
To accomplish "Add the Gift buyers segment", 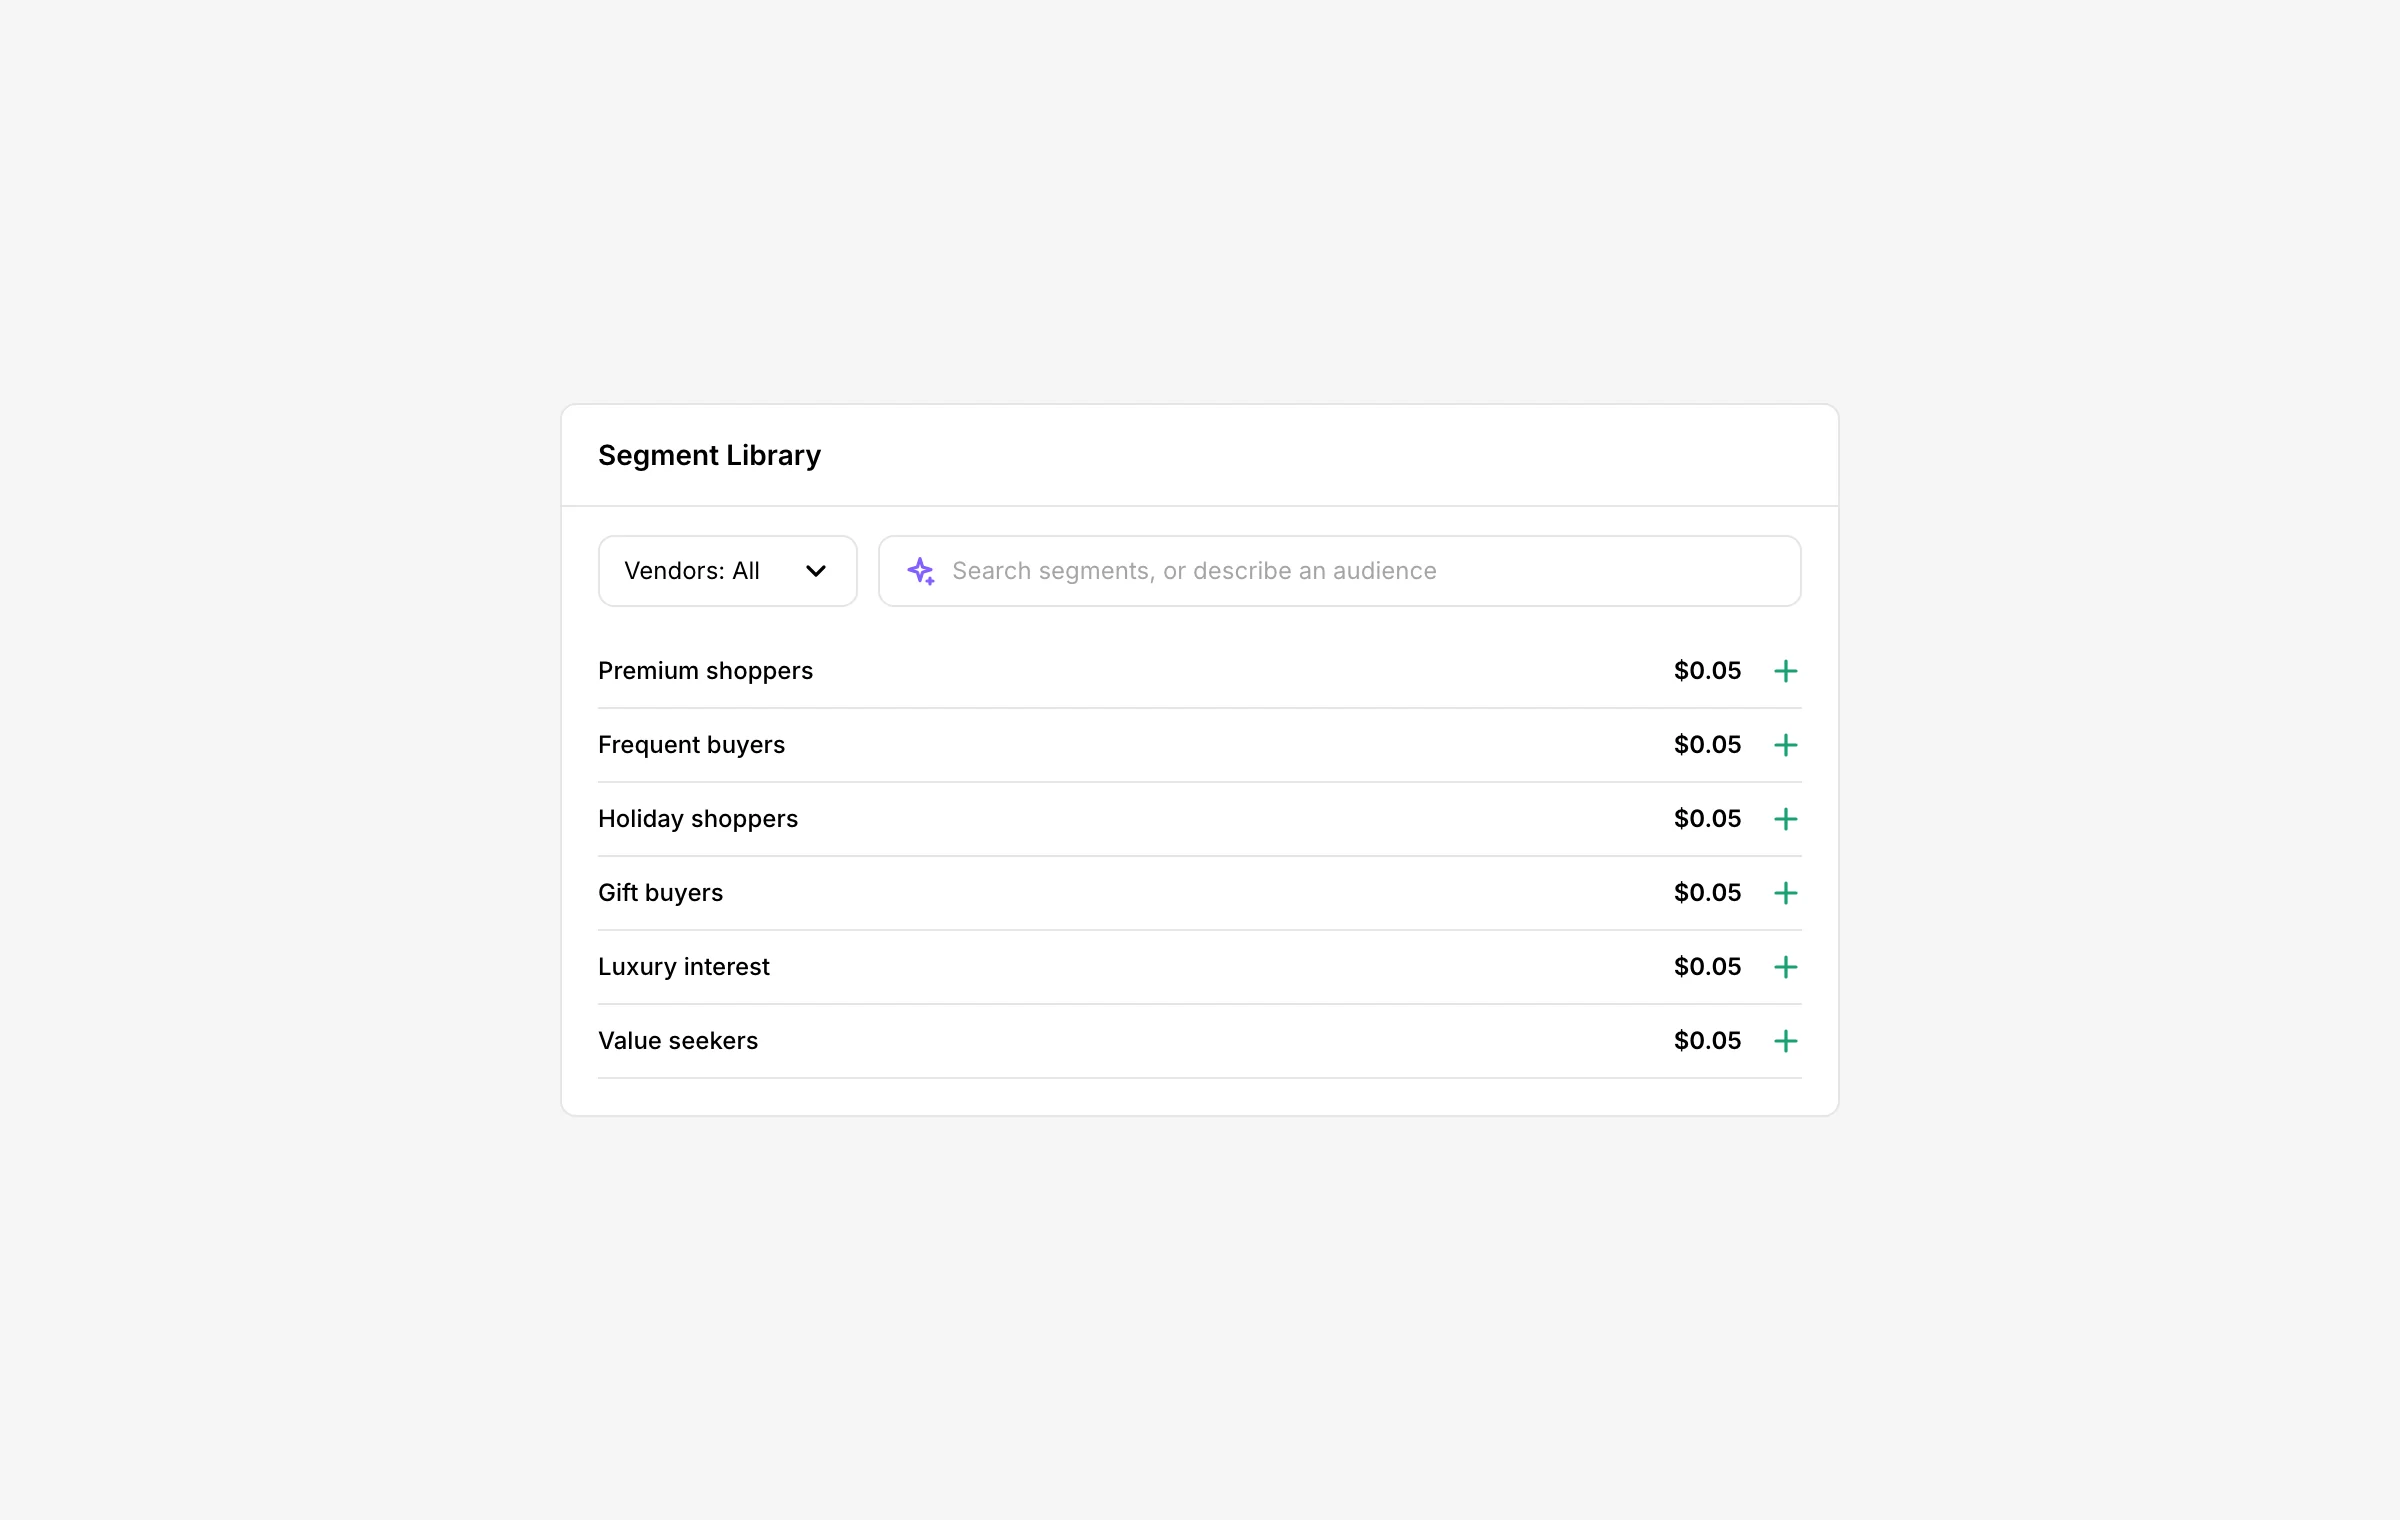I will click(1785, 893).
